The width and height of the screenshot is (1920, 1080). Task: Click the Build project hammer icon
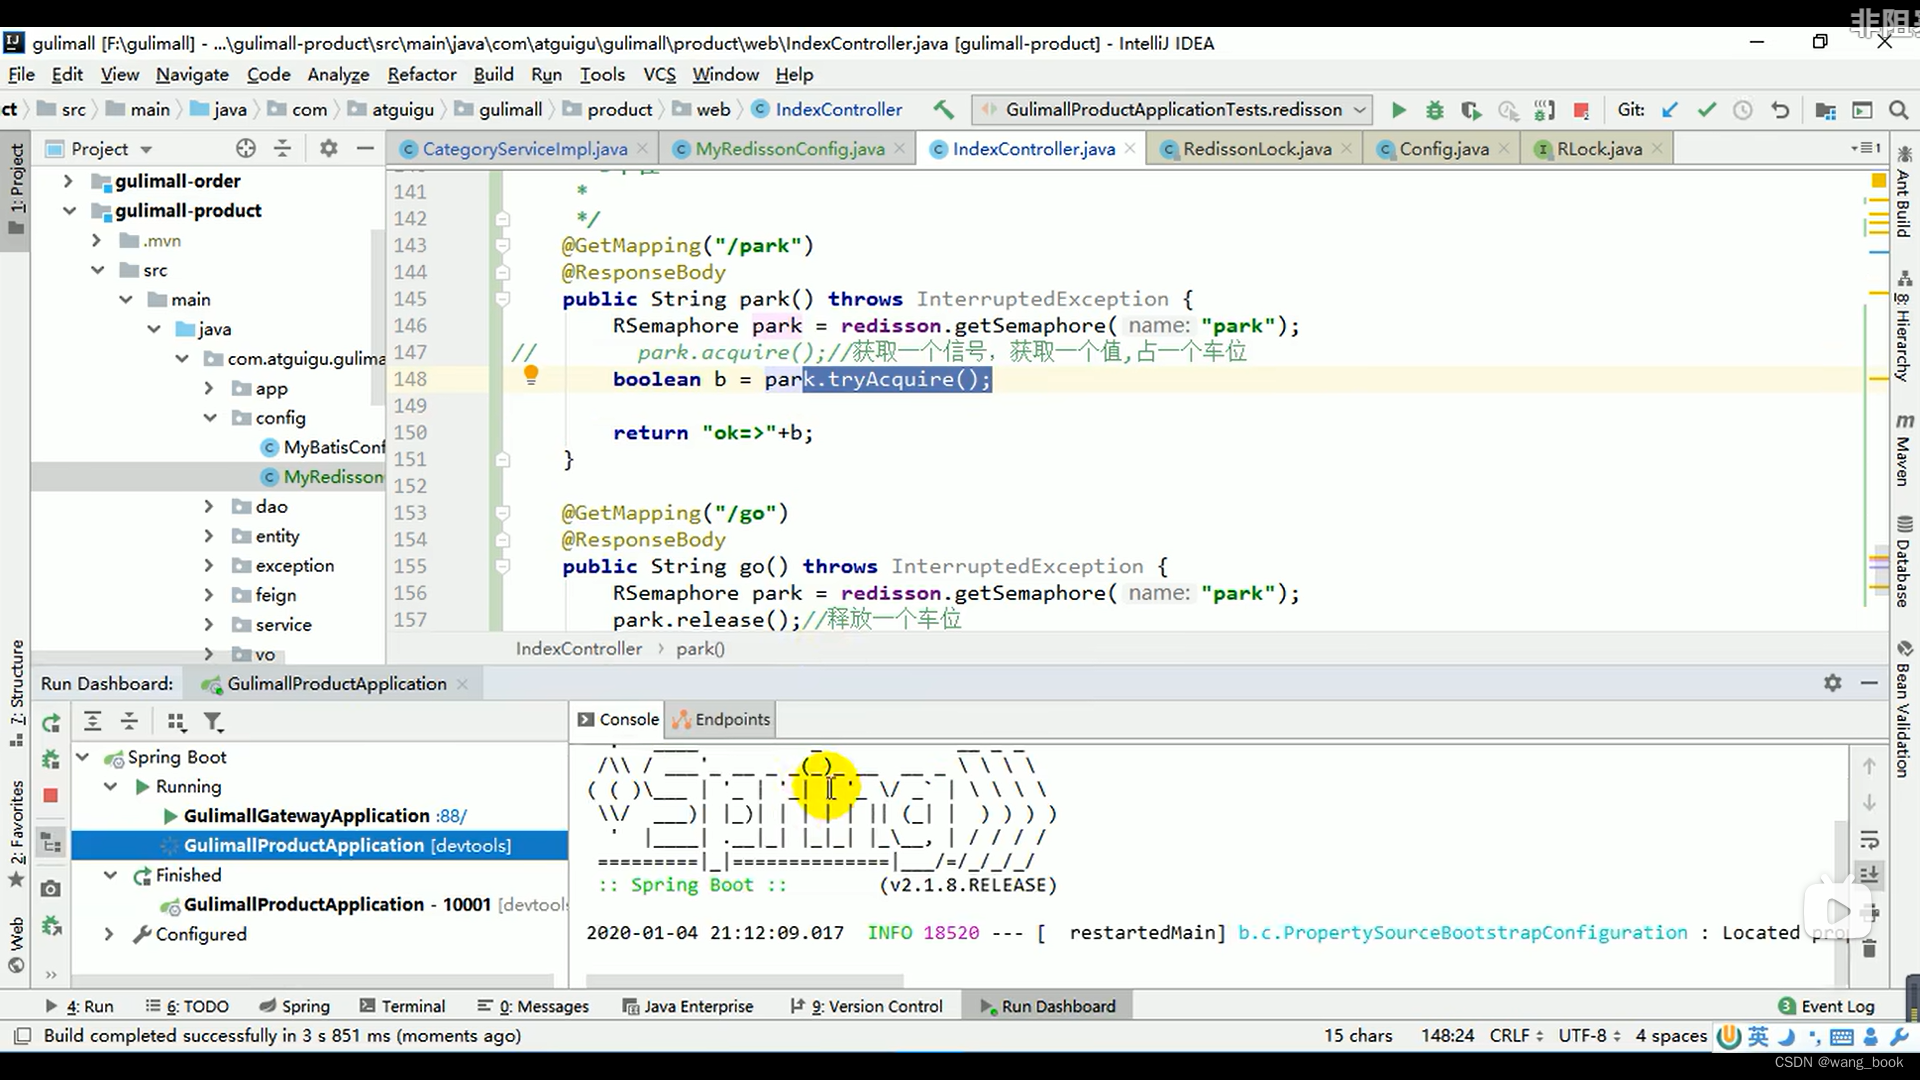pyautogui.click(x=943, y=109)
